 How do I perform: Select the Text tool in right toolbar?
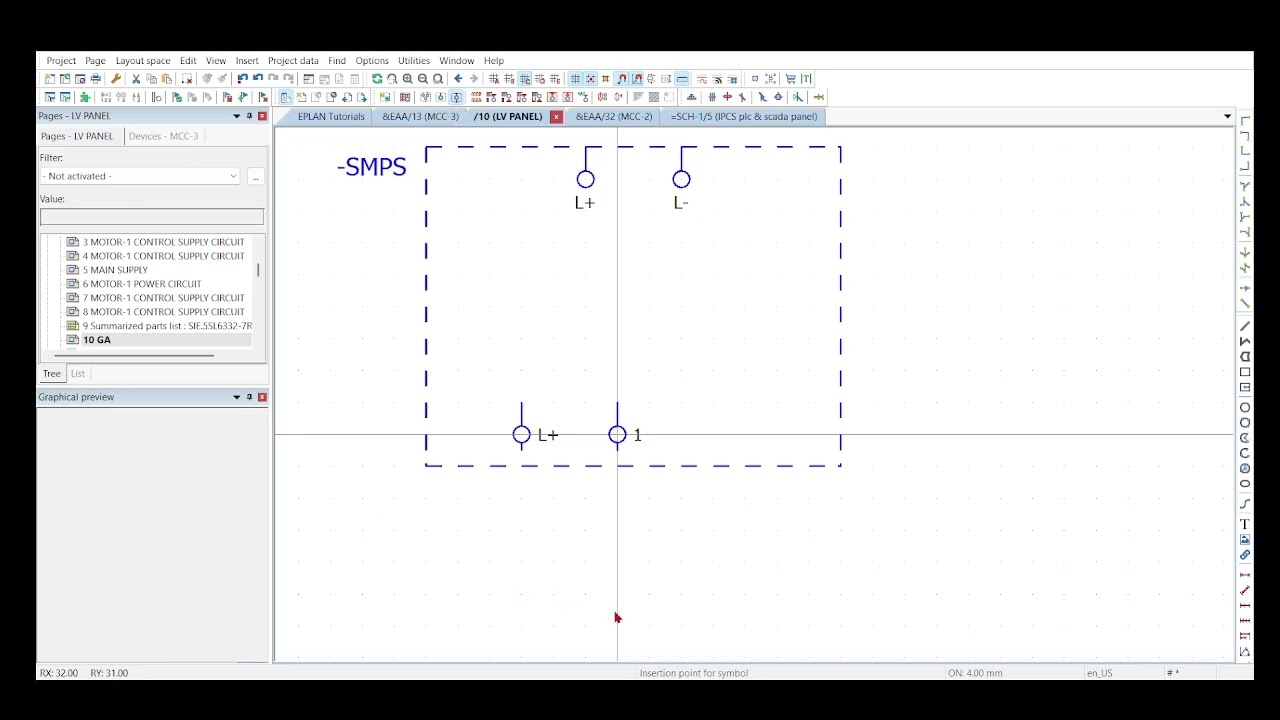coord(1245,524)
